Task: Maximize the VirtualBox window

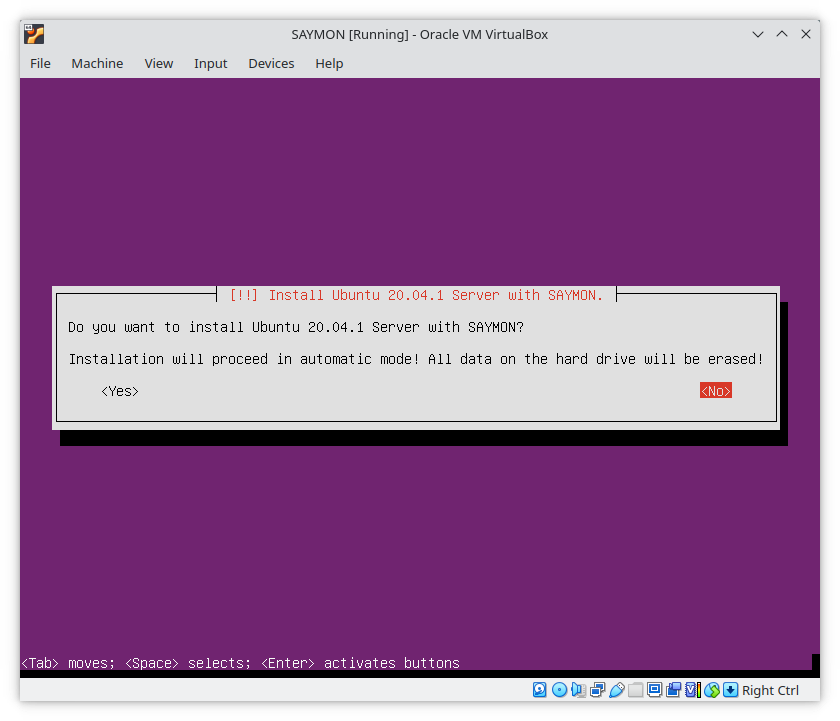Action: [782, 34]
